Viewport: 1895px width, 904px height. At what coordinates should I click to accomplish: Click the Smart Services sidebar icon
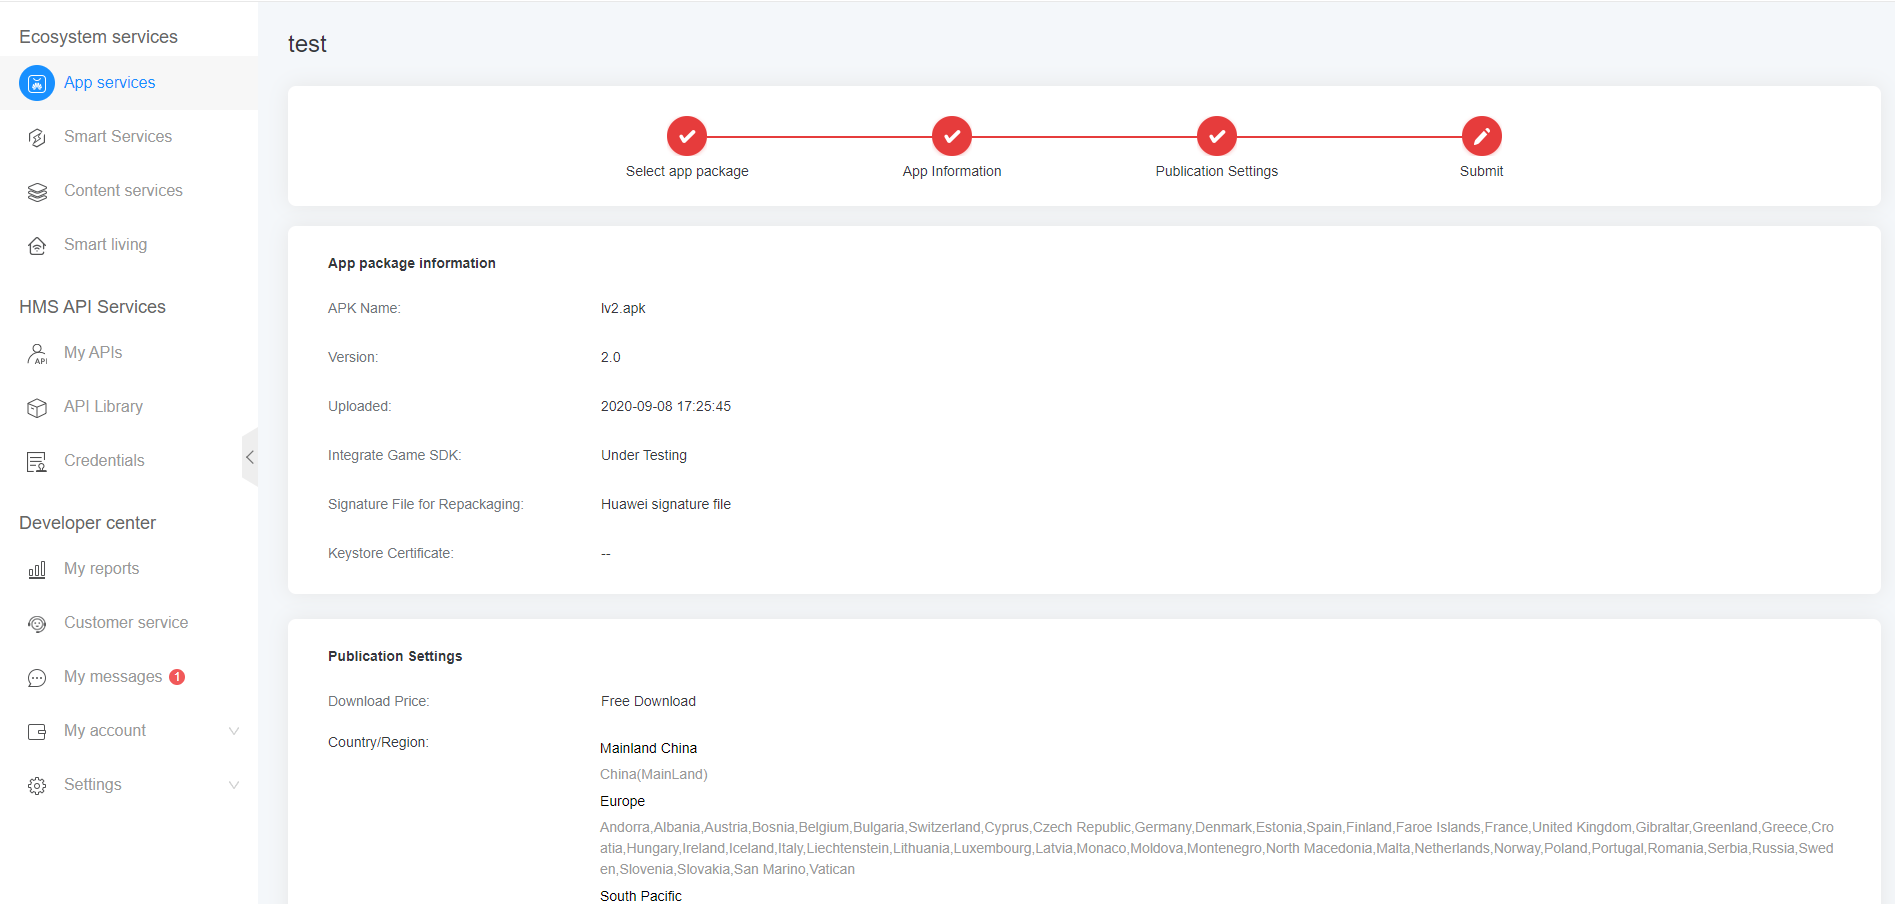click(37, 137)
